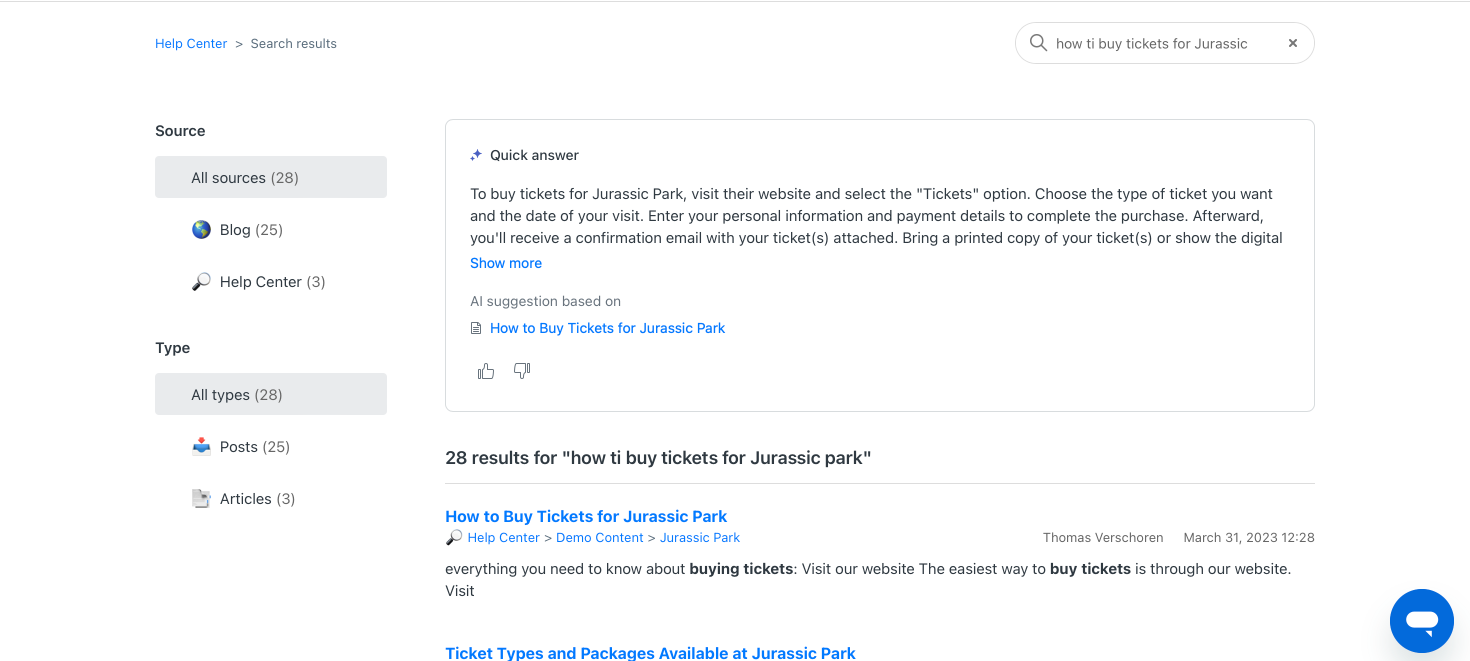Open Ticket Types and Packages result
Viewport: 1470px width, 661px height.
coord(650,653)
